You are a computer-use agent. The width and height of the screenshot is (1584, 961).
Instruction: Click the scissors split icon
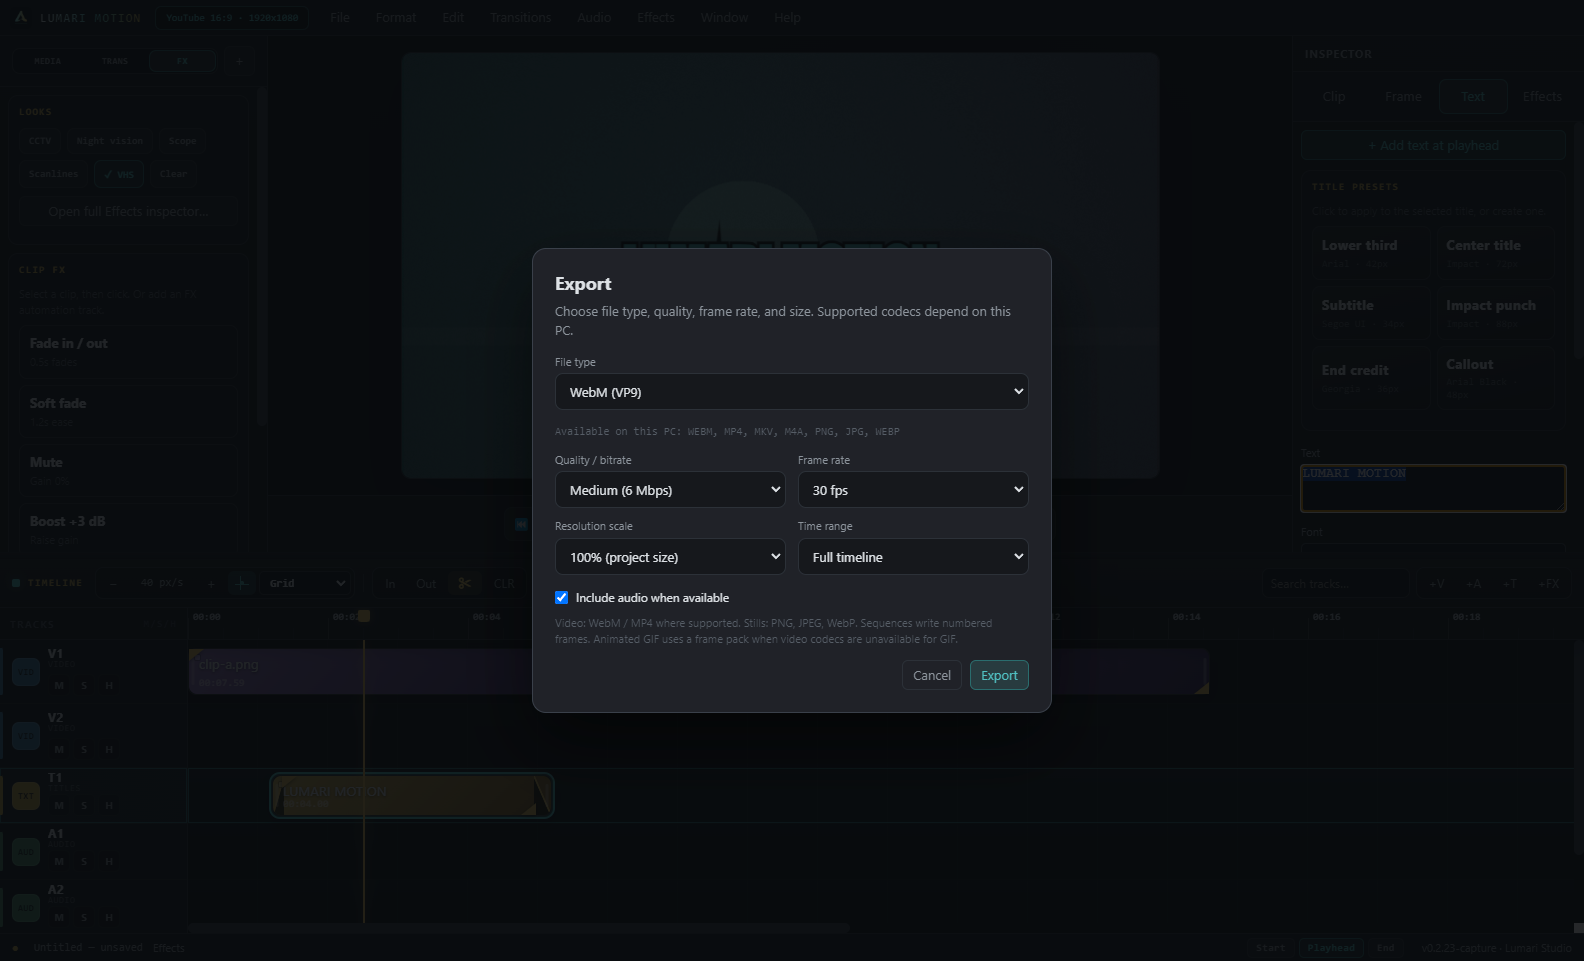[x=465, y=583]
